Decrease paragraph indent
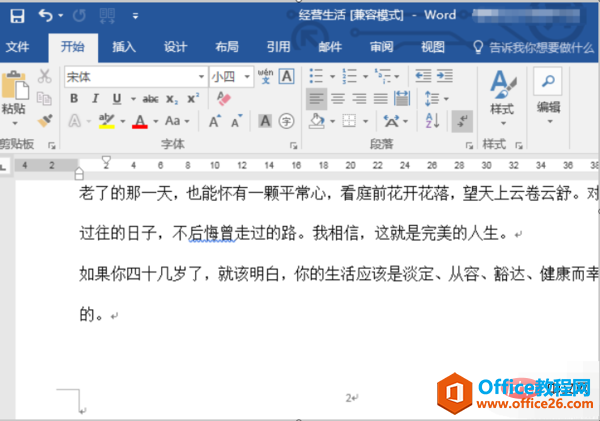The image size is (600, 421). [424, 76]
